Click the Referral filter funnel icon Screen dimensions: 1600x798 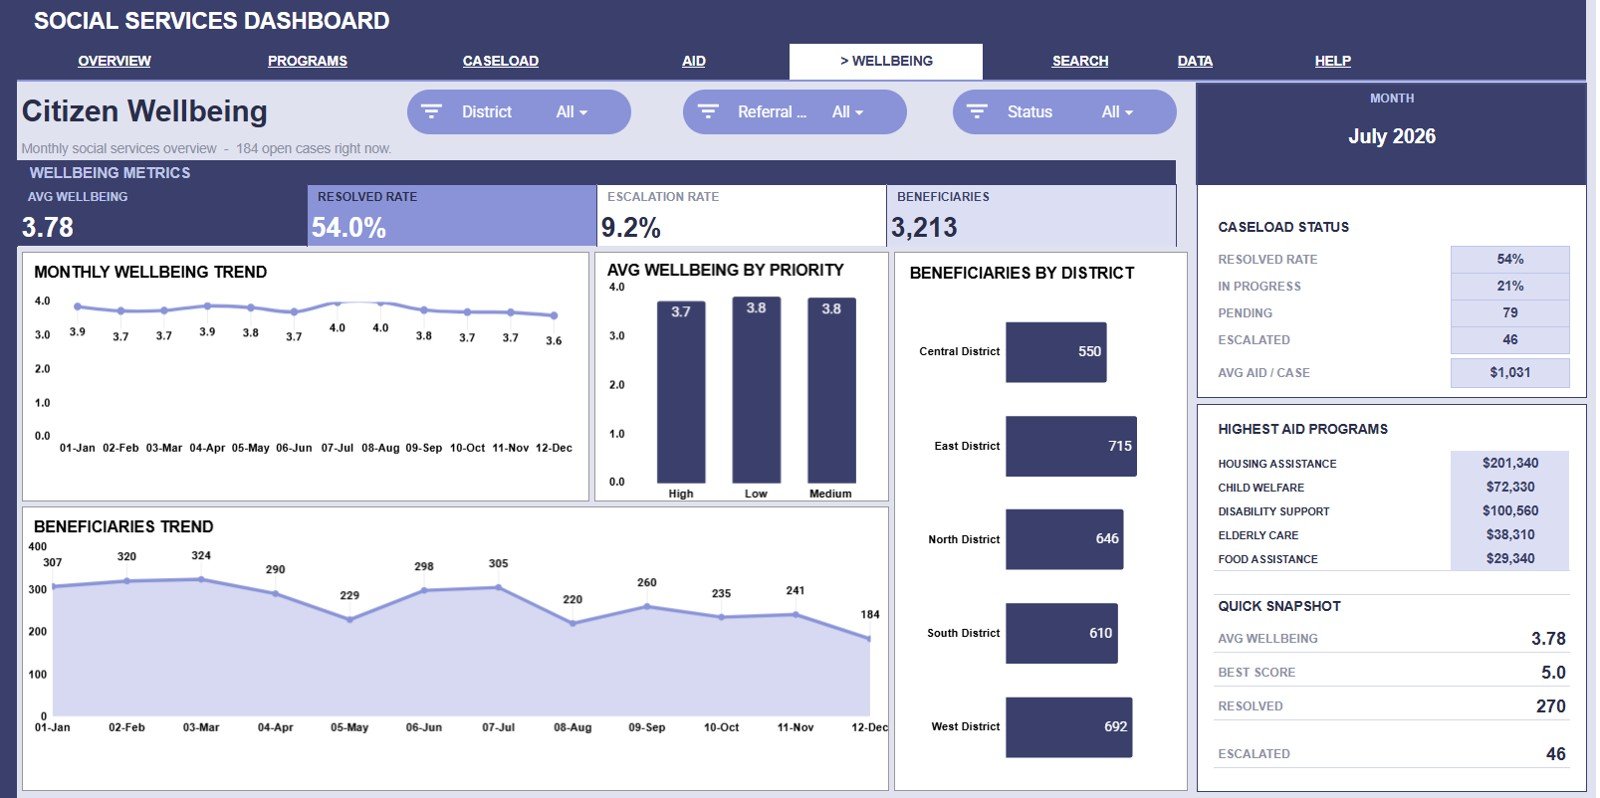[x=708, y=112]
